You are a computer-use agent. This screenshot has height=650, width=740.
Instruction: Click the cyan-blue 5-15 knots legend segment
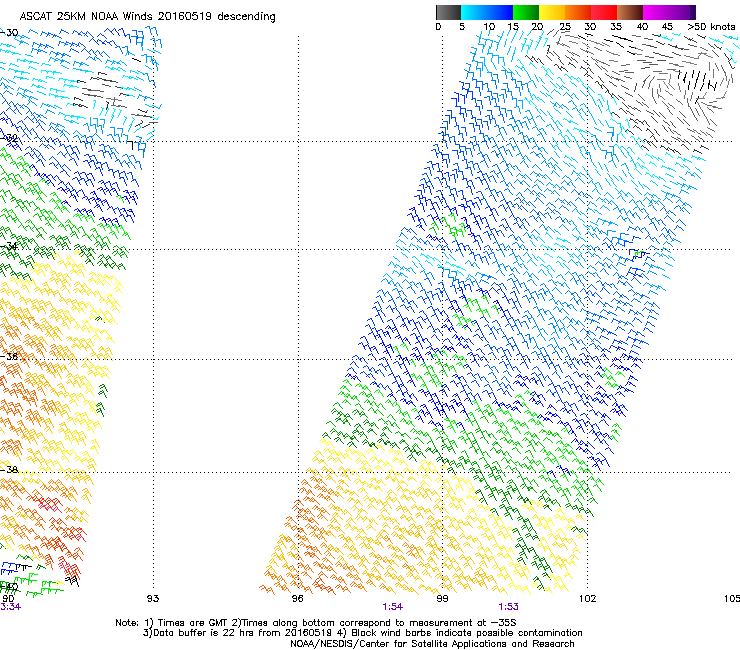click(487, 12)
